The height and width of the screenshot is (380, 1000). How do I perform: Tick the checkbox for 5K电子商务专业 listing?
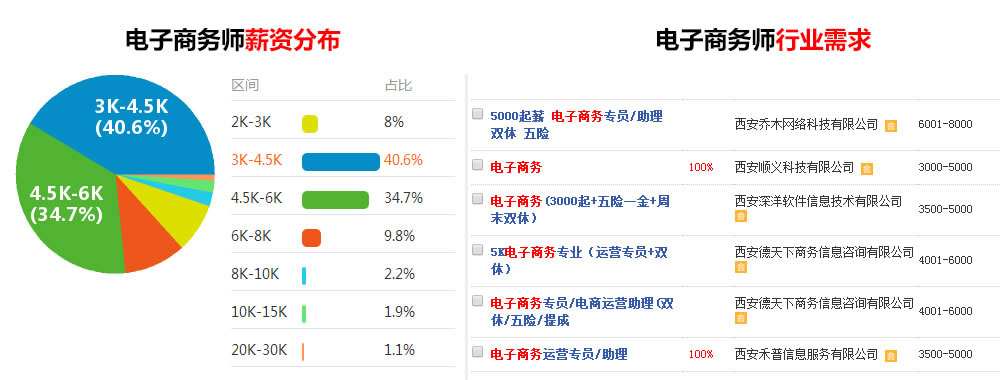click(477, 250)
